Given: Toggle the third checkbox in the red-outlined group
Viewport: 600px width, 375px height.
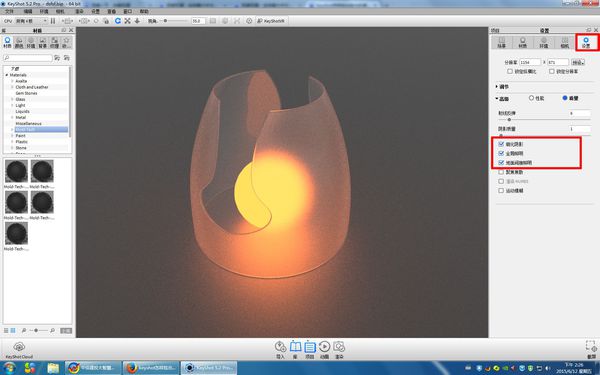Looking at the screenshot, I should coord(501,162).
